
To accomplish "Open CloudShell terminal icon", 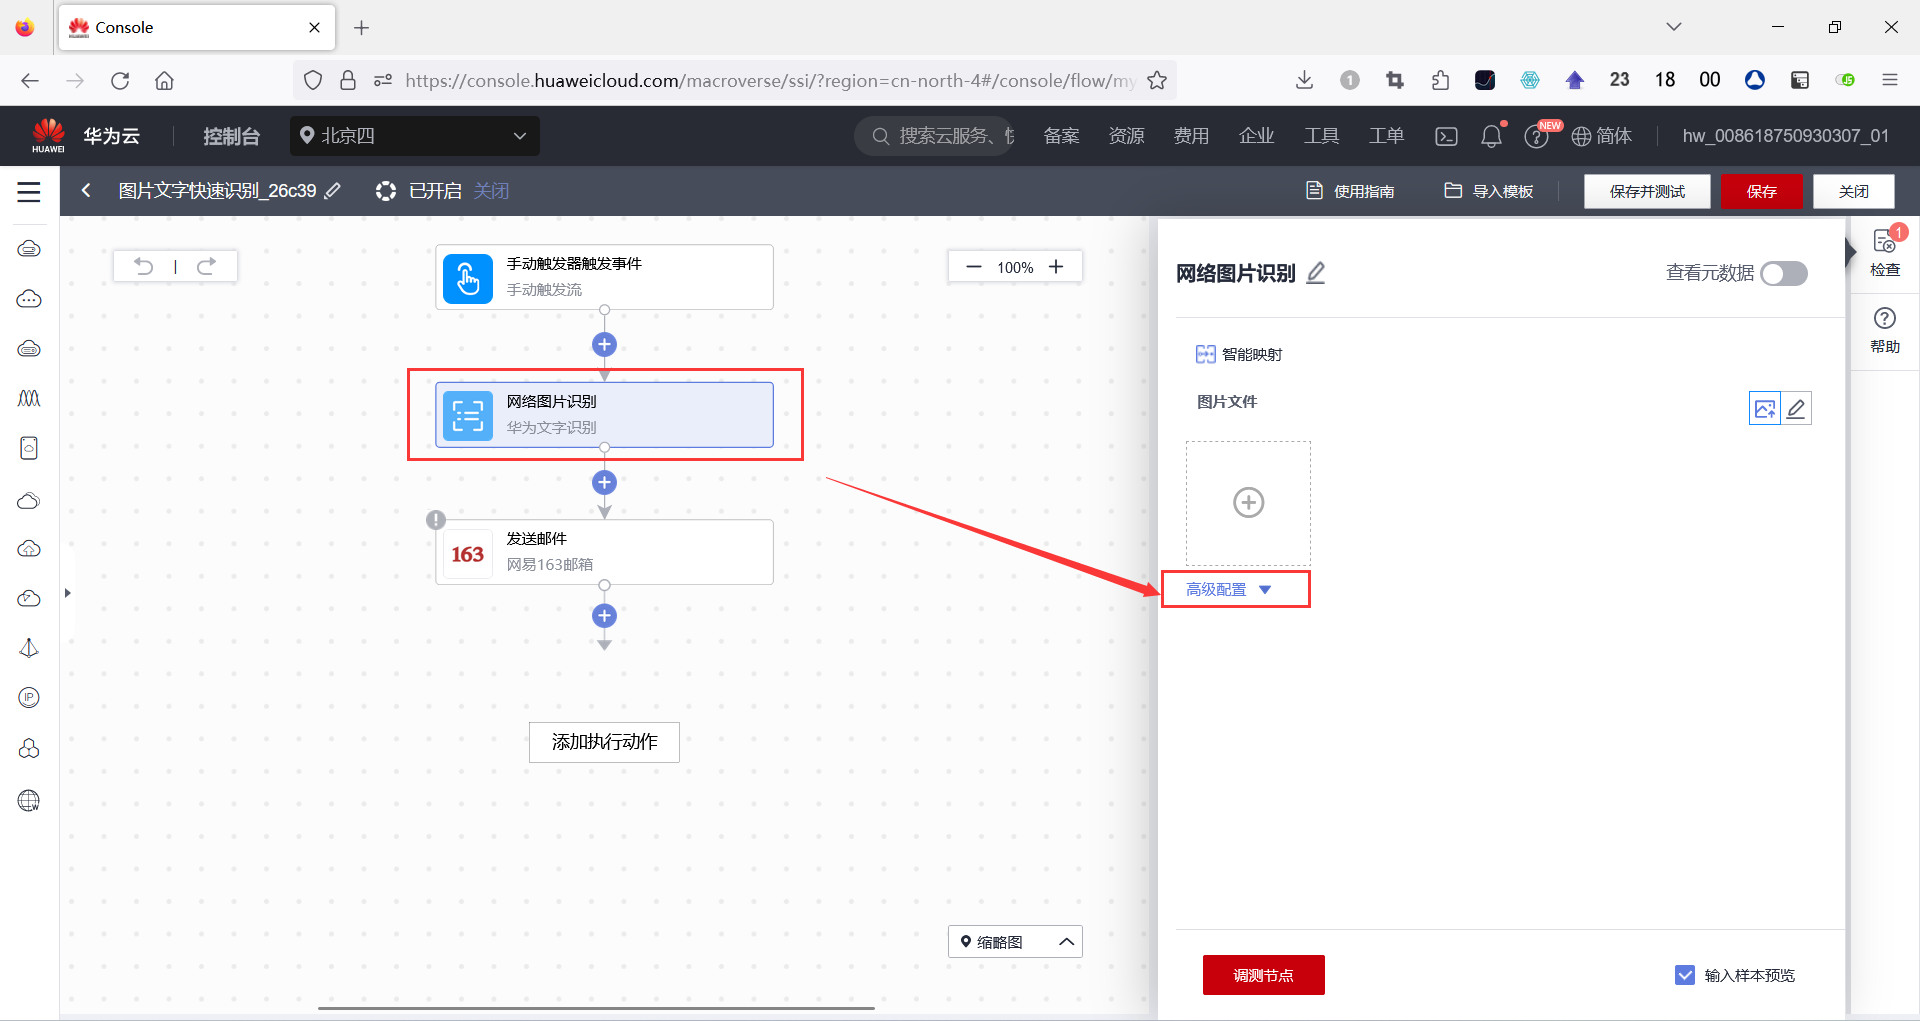I will 1446,137.
